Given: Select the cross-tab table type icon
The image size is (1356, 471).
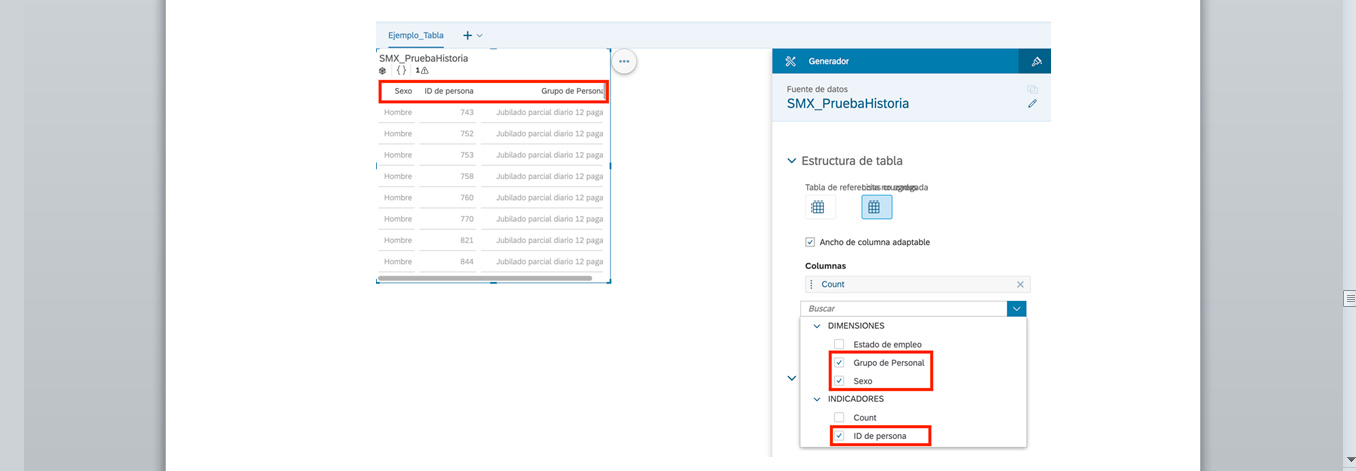Looking at the screenshot, I should point(818,207).
